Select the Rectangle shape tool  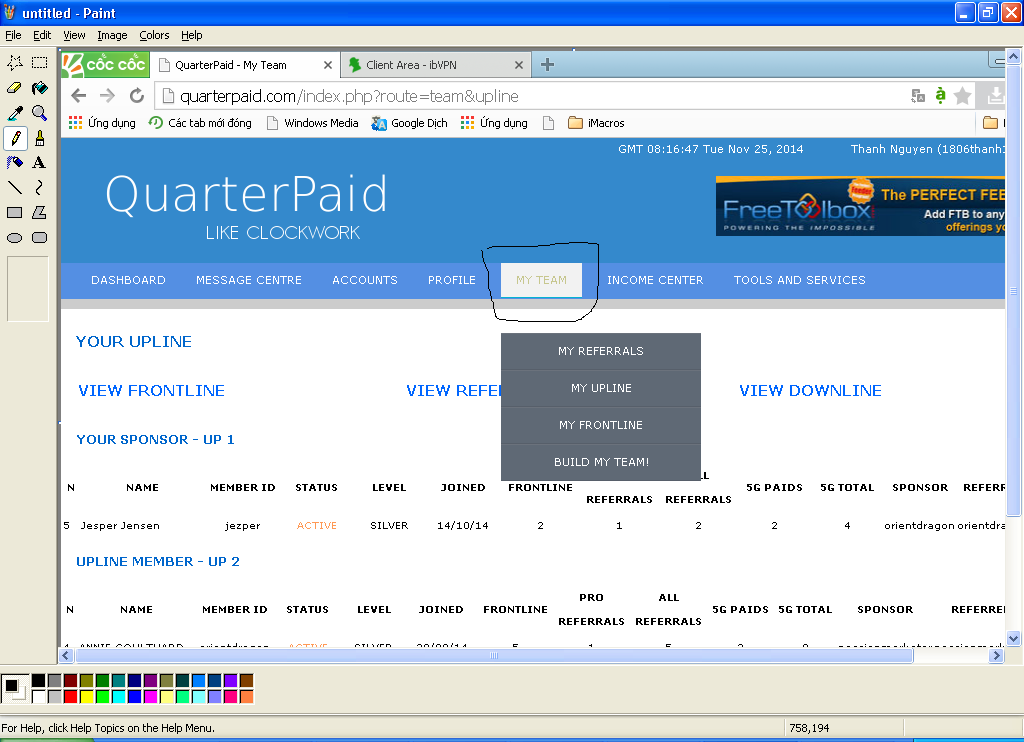[14, 212]
